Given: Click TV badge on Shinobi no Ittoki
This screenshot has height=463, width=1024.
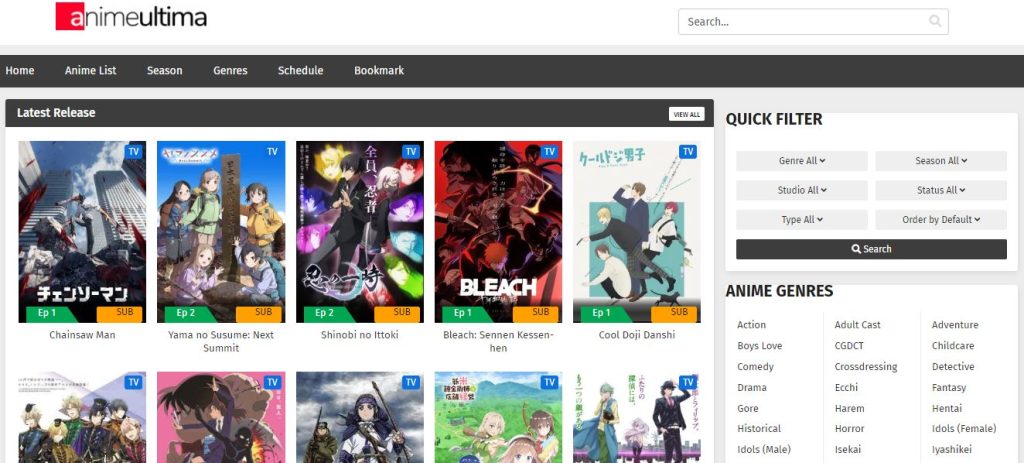Looking at the screenshot, I should [411, 152].
